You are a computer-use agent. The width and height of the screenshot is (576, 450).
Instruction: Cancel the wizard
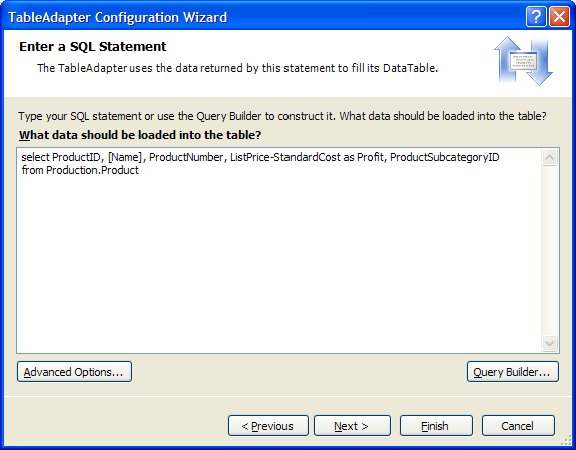click(518, 426)
